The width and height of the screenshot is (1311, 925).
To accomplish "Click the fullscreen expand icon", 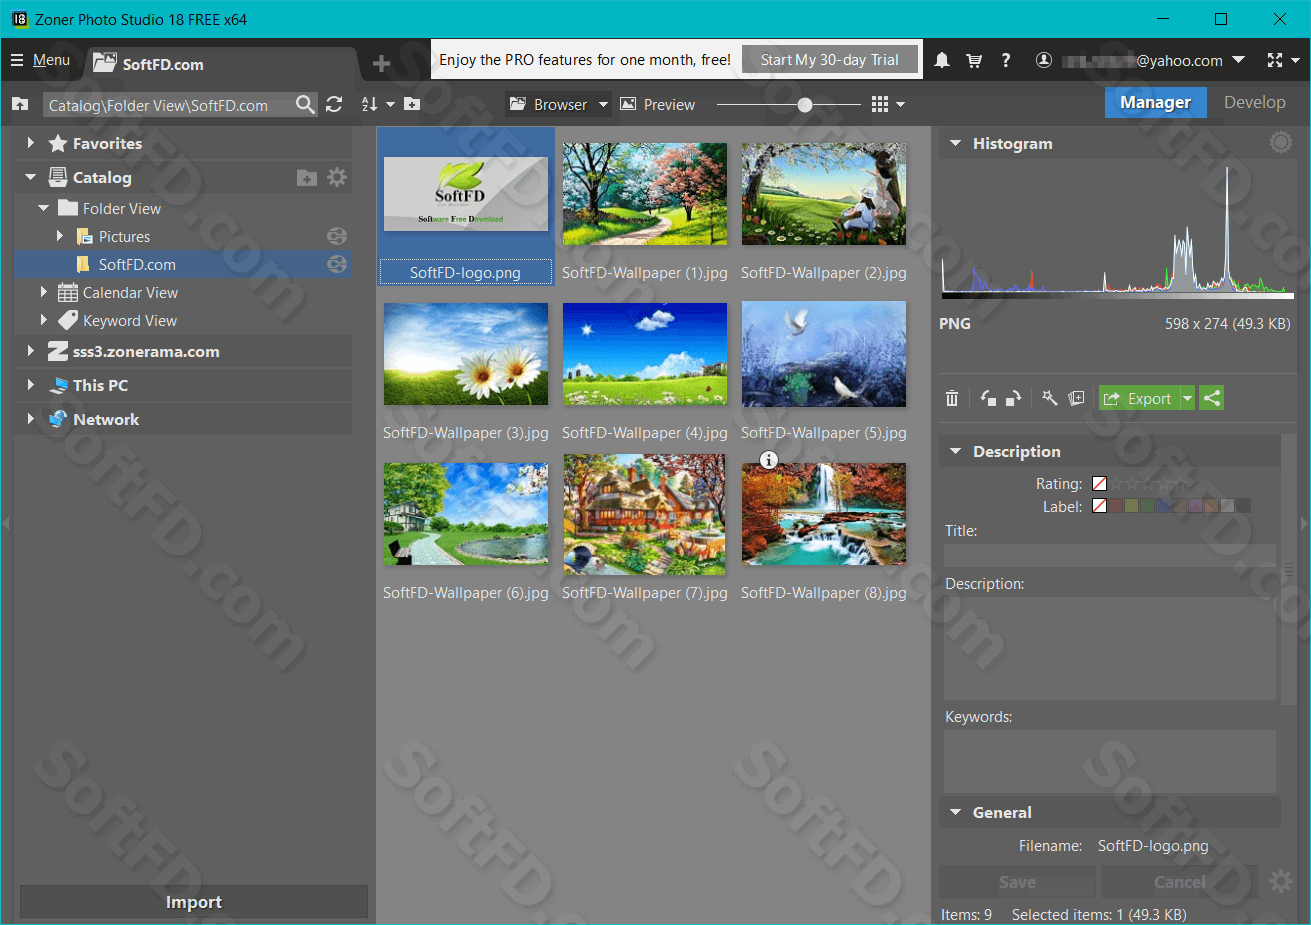I will (1275, 60).
